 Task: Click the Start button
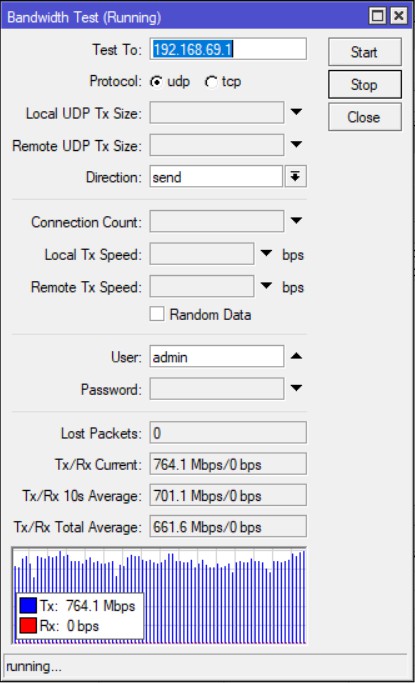pyautogui.click(x=364, y=52)
